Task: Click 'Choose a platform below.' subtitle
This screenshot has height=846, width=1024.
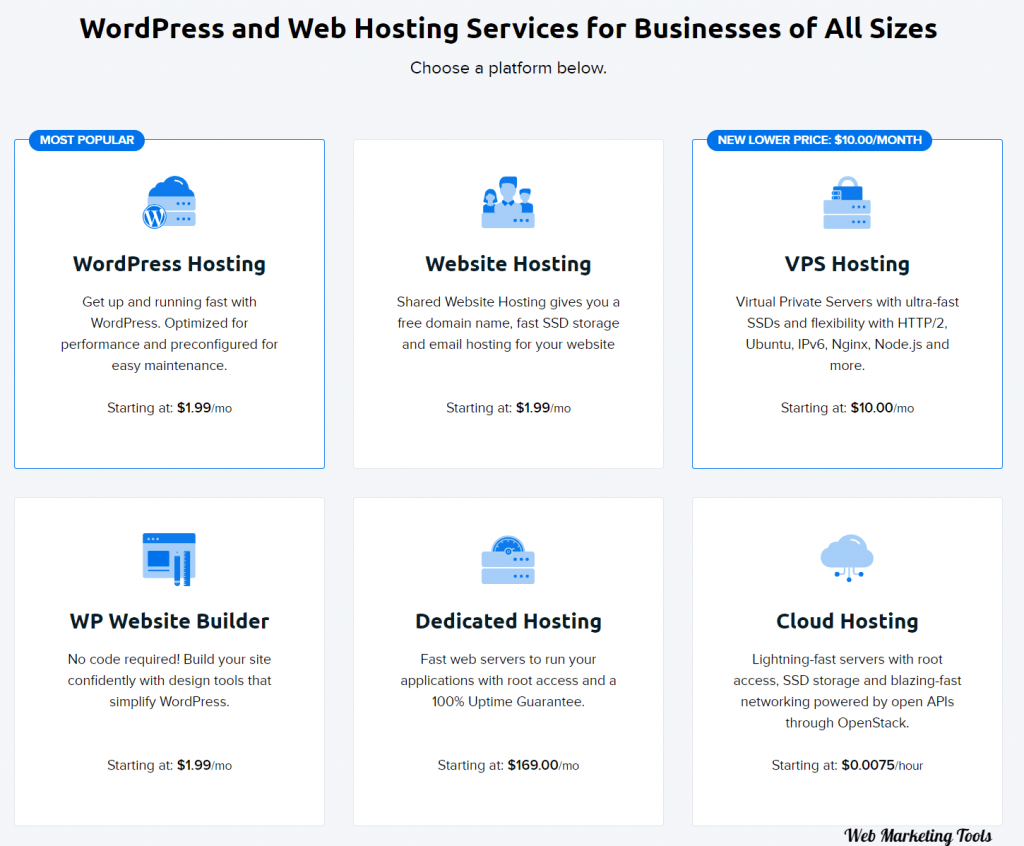Action: [x=508, y=68]
